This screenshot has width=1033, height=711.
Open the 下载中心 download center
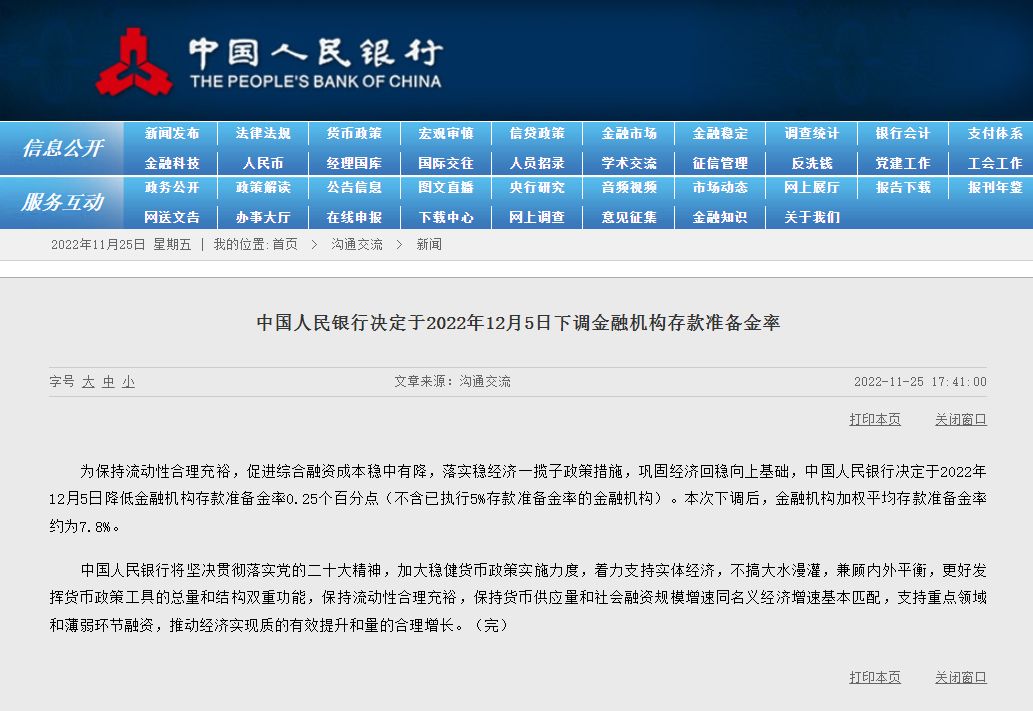pos(446,216)
